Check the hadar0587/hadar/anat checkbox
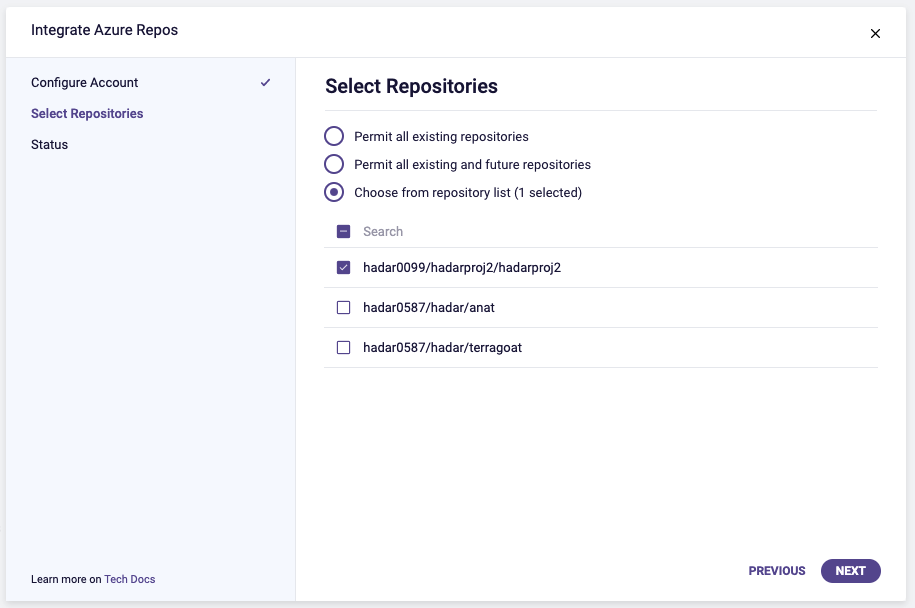Viewport: 915px width, 608px height. 344,308
